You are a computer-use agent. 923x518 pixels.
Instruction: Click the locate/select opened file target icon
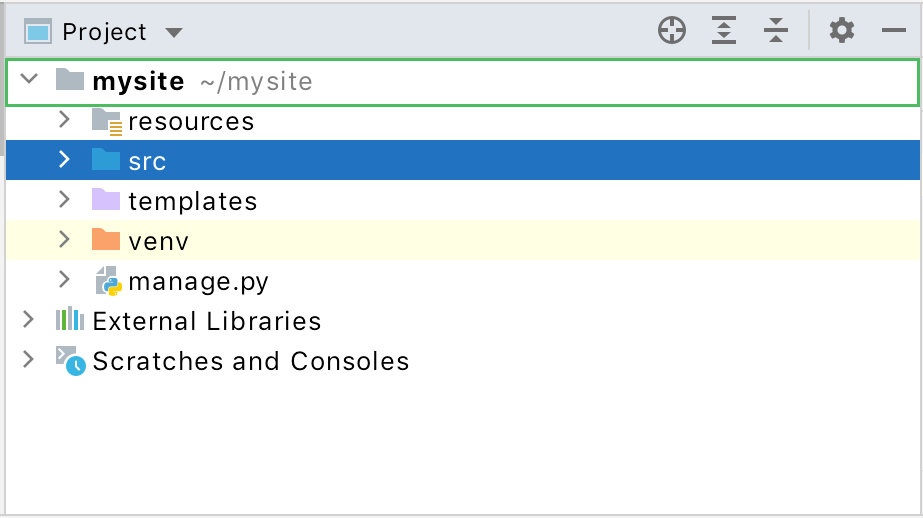[x=672, y=31]
